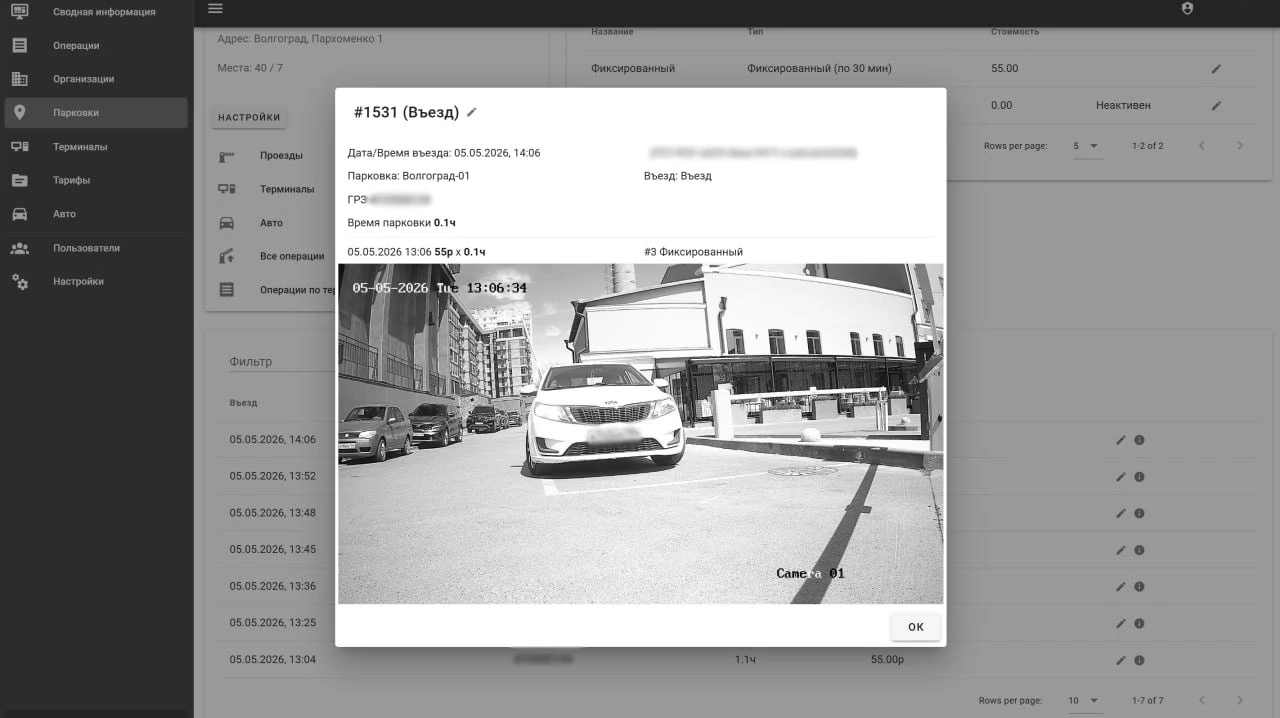Open tariffs Rows per page dropdown showing 5
This screenshot has height=718, width=1280.
1086,146
